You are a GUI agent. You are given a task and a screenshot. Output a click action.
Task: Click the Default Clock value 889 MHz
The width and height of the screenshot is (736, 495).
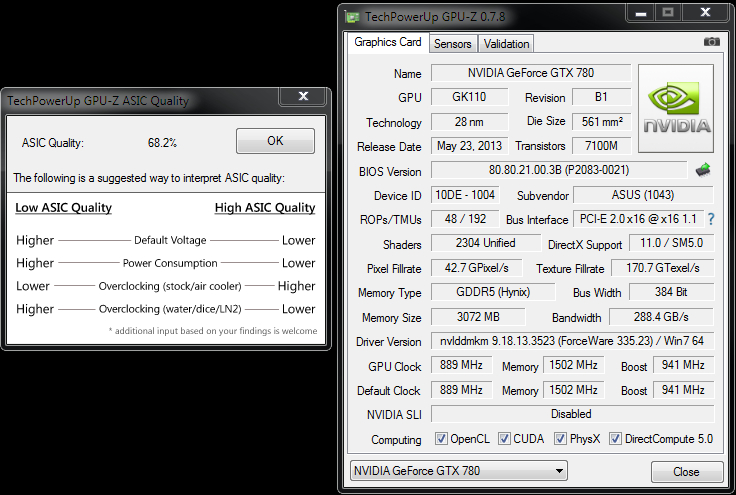[x=461, y=390]
